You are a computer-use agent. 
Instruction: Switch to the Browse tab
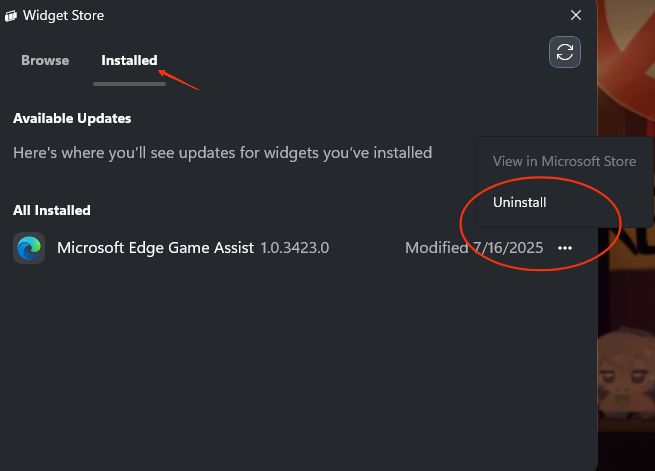click(x=45, y=60)
